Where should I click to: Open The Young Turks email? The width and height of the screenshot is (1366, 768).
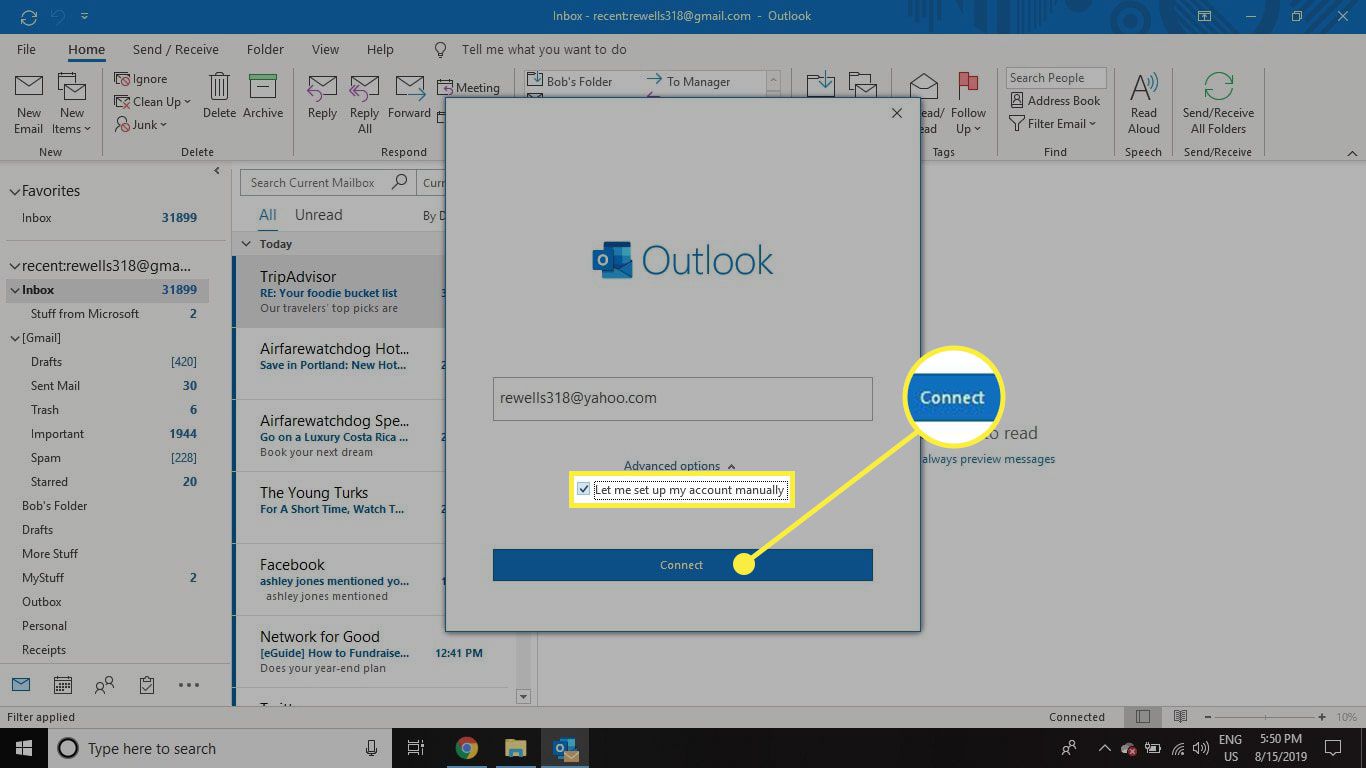[x=339, y=508]
